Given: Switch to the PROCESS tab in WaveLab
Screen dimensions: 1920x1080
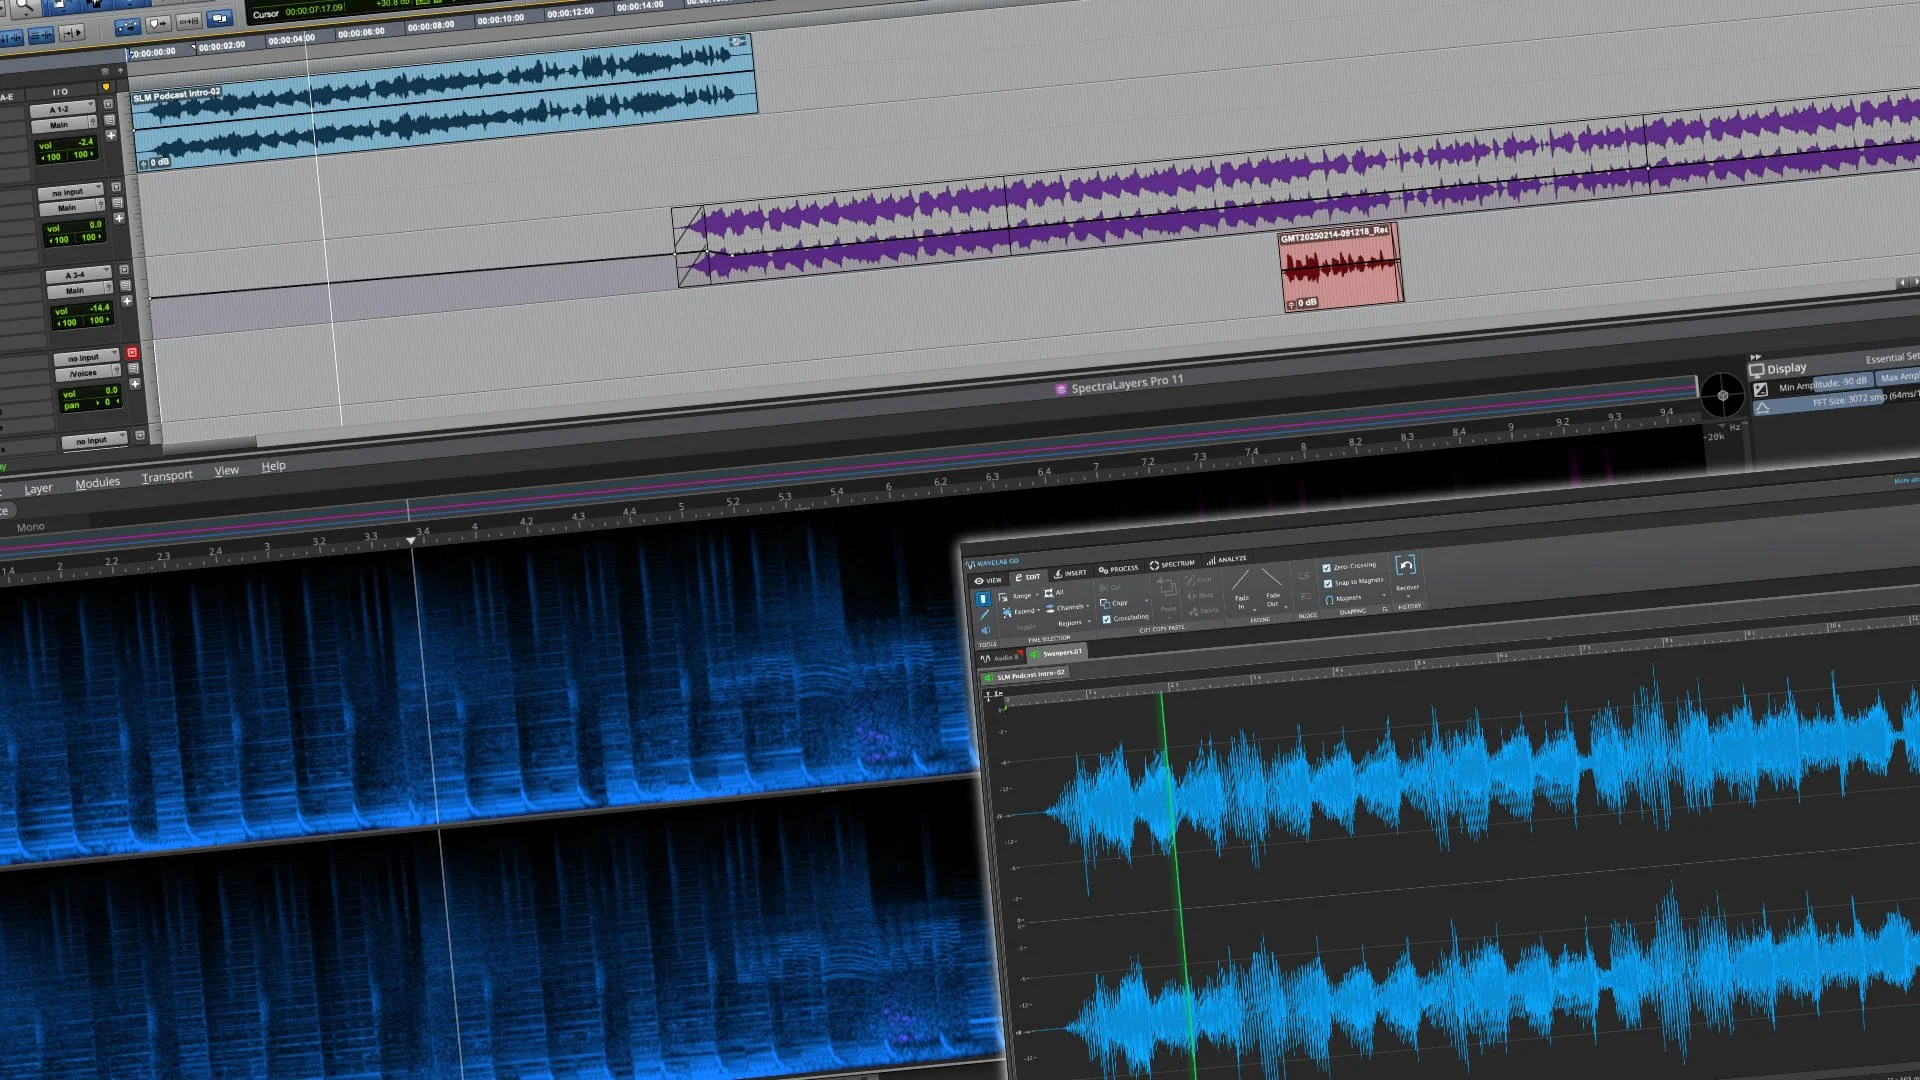Looking at the screenshot, I should (1118, 569).
